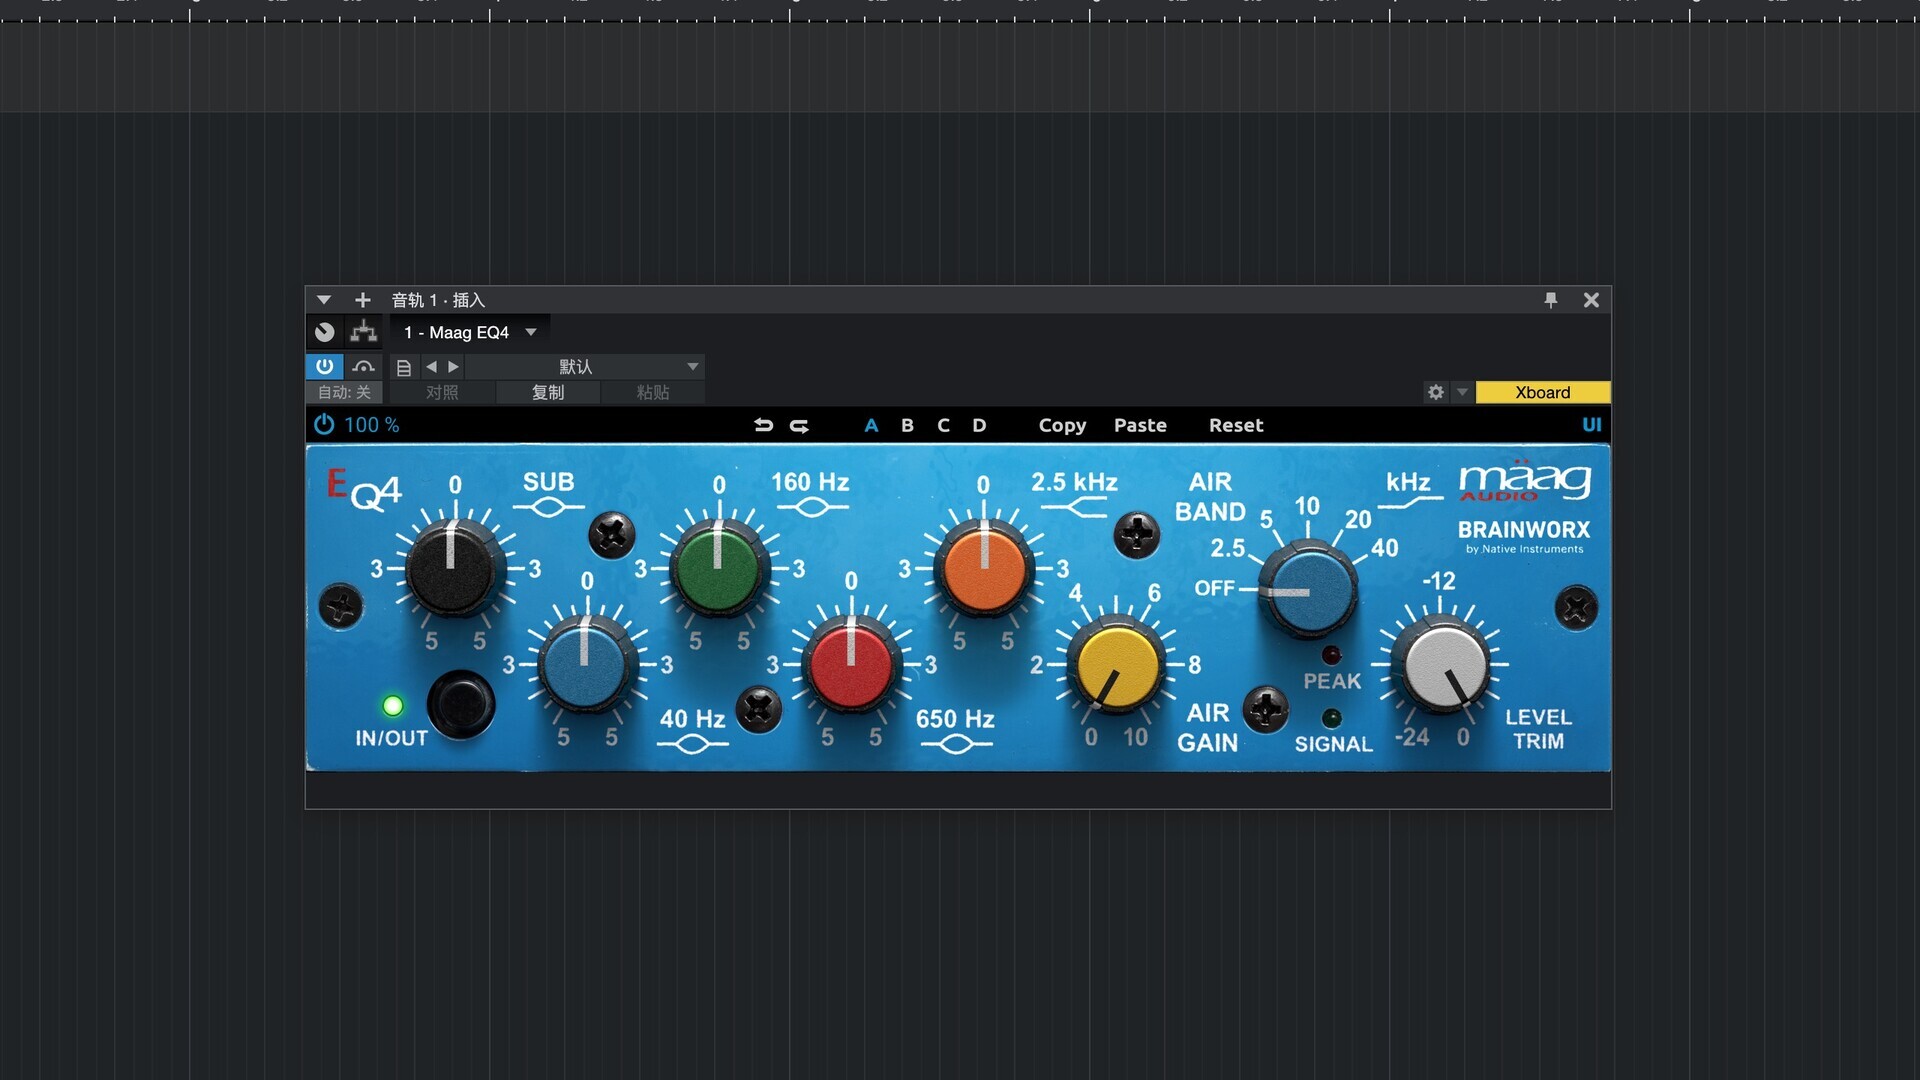Click the blue 40 Hz gain knob
The height and width of the screenshot is (1080, 1920).
584,666
